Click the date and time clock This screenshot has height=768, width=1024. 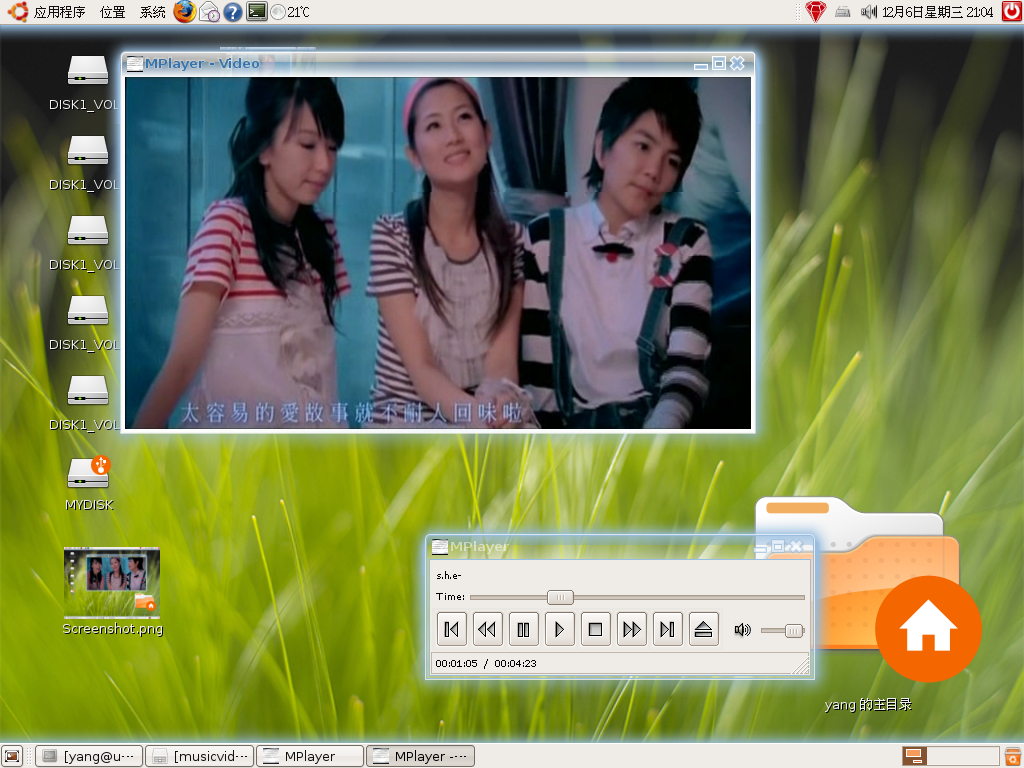[x=938, y=12]
